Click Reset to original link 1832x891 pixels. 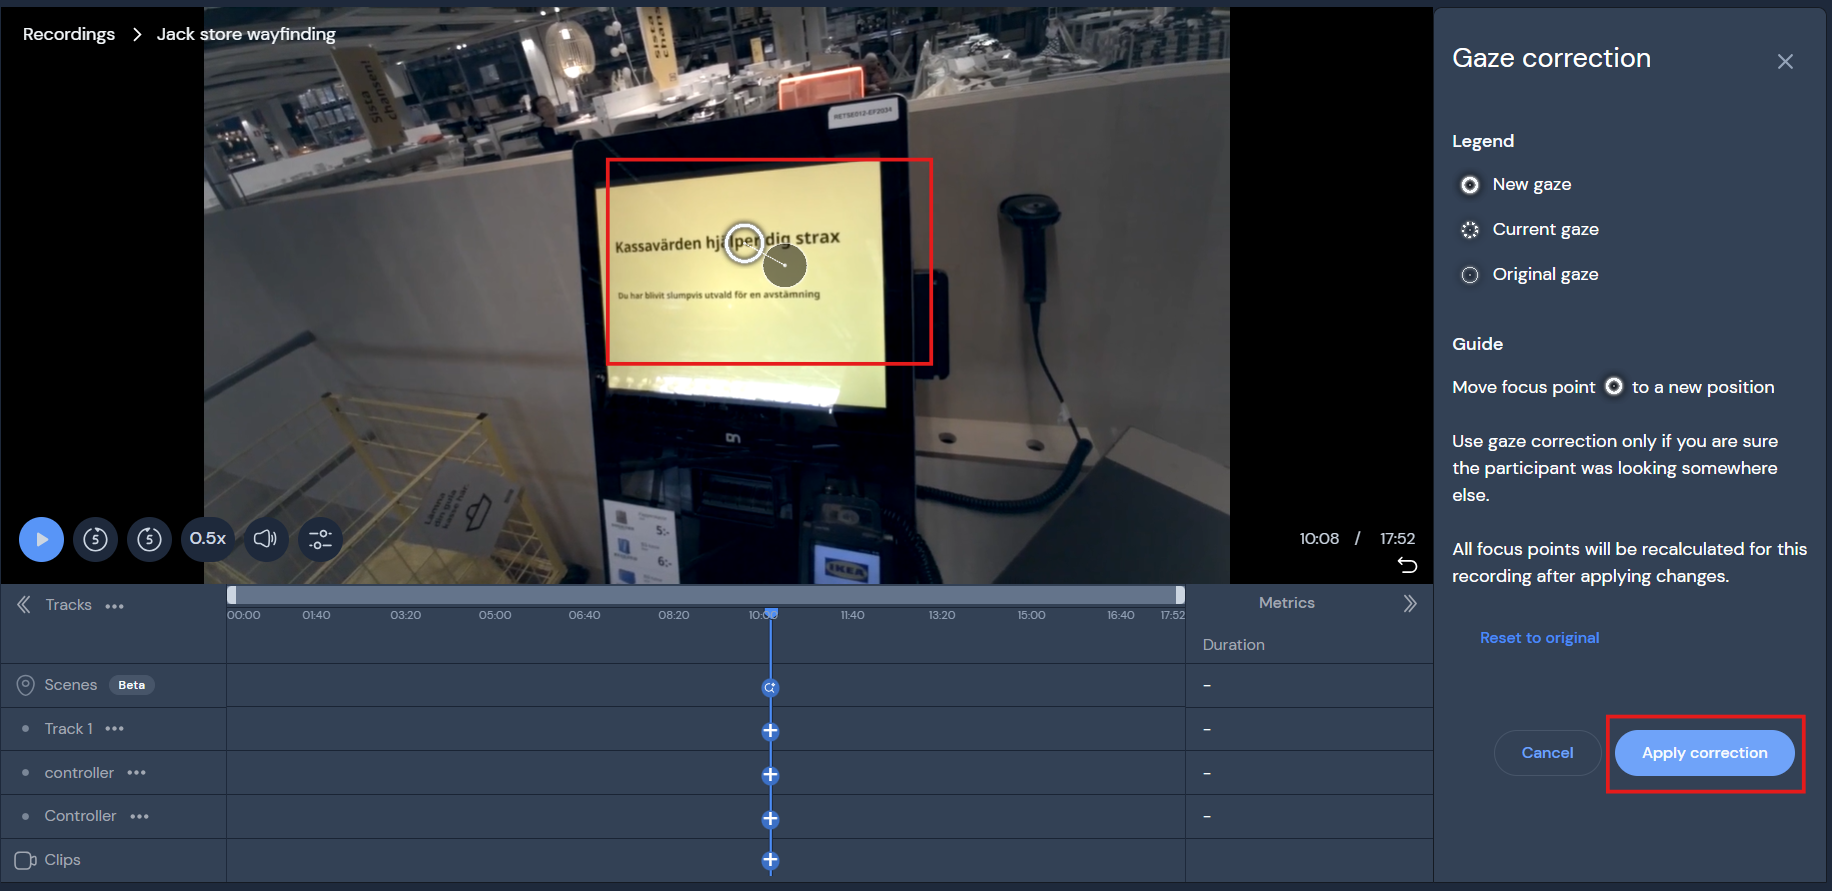click(1539, 638)
